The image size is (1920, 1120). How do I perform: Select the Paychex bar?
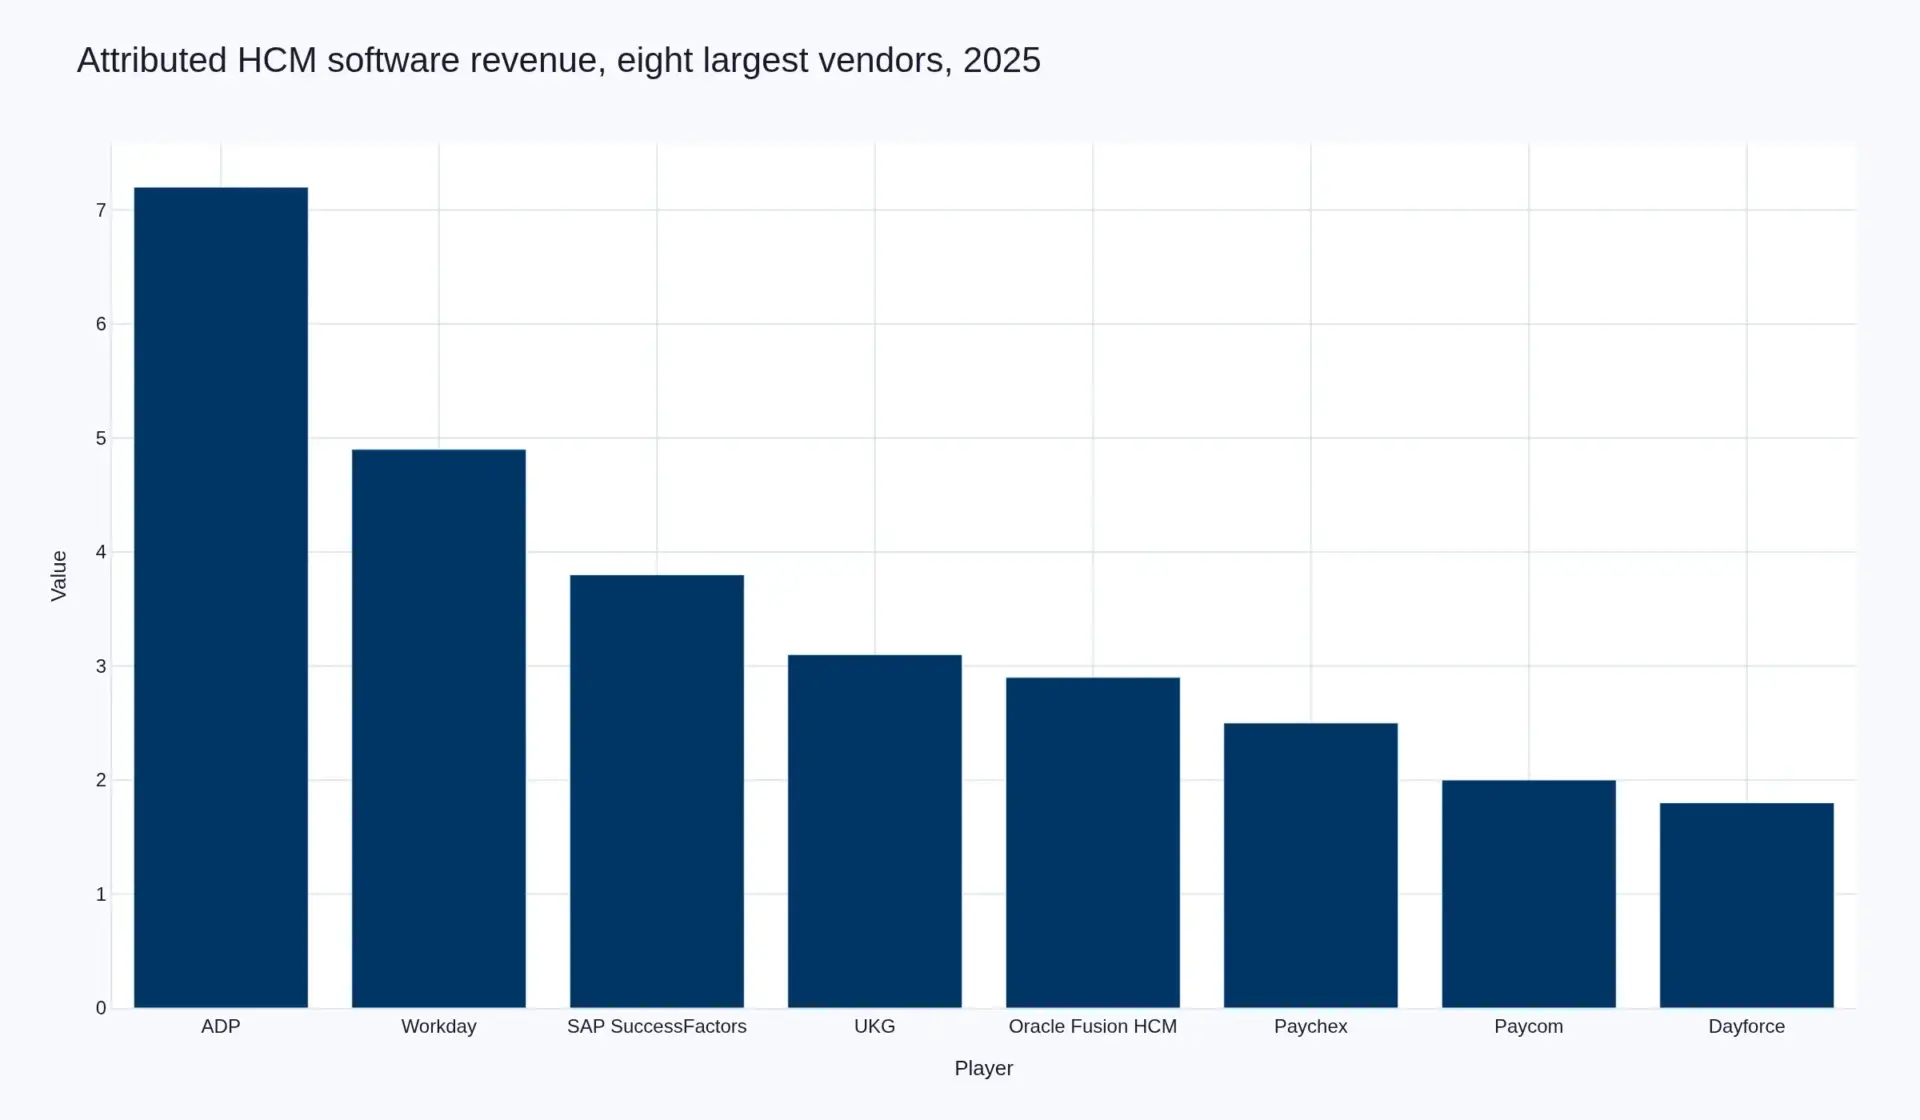pyautogui.click(x=1311, y=865)
